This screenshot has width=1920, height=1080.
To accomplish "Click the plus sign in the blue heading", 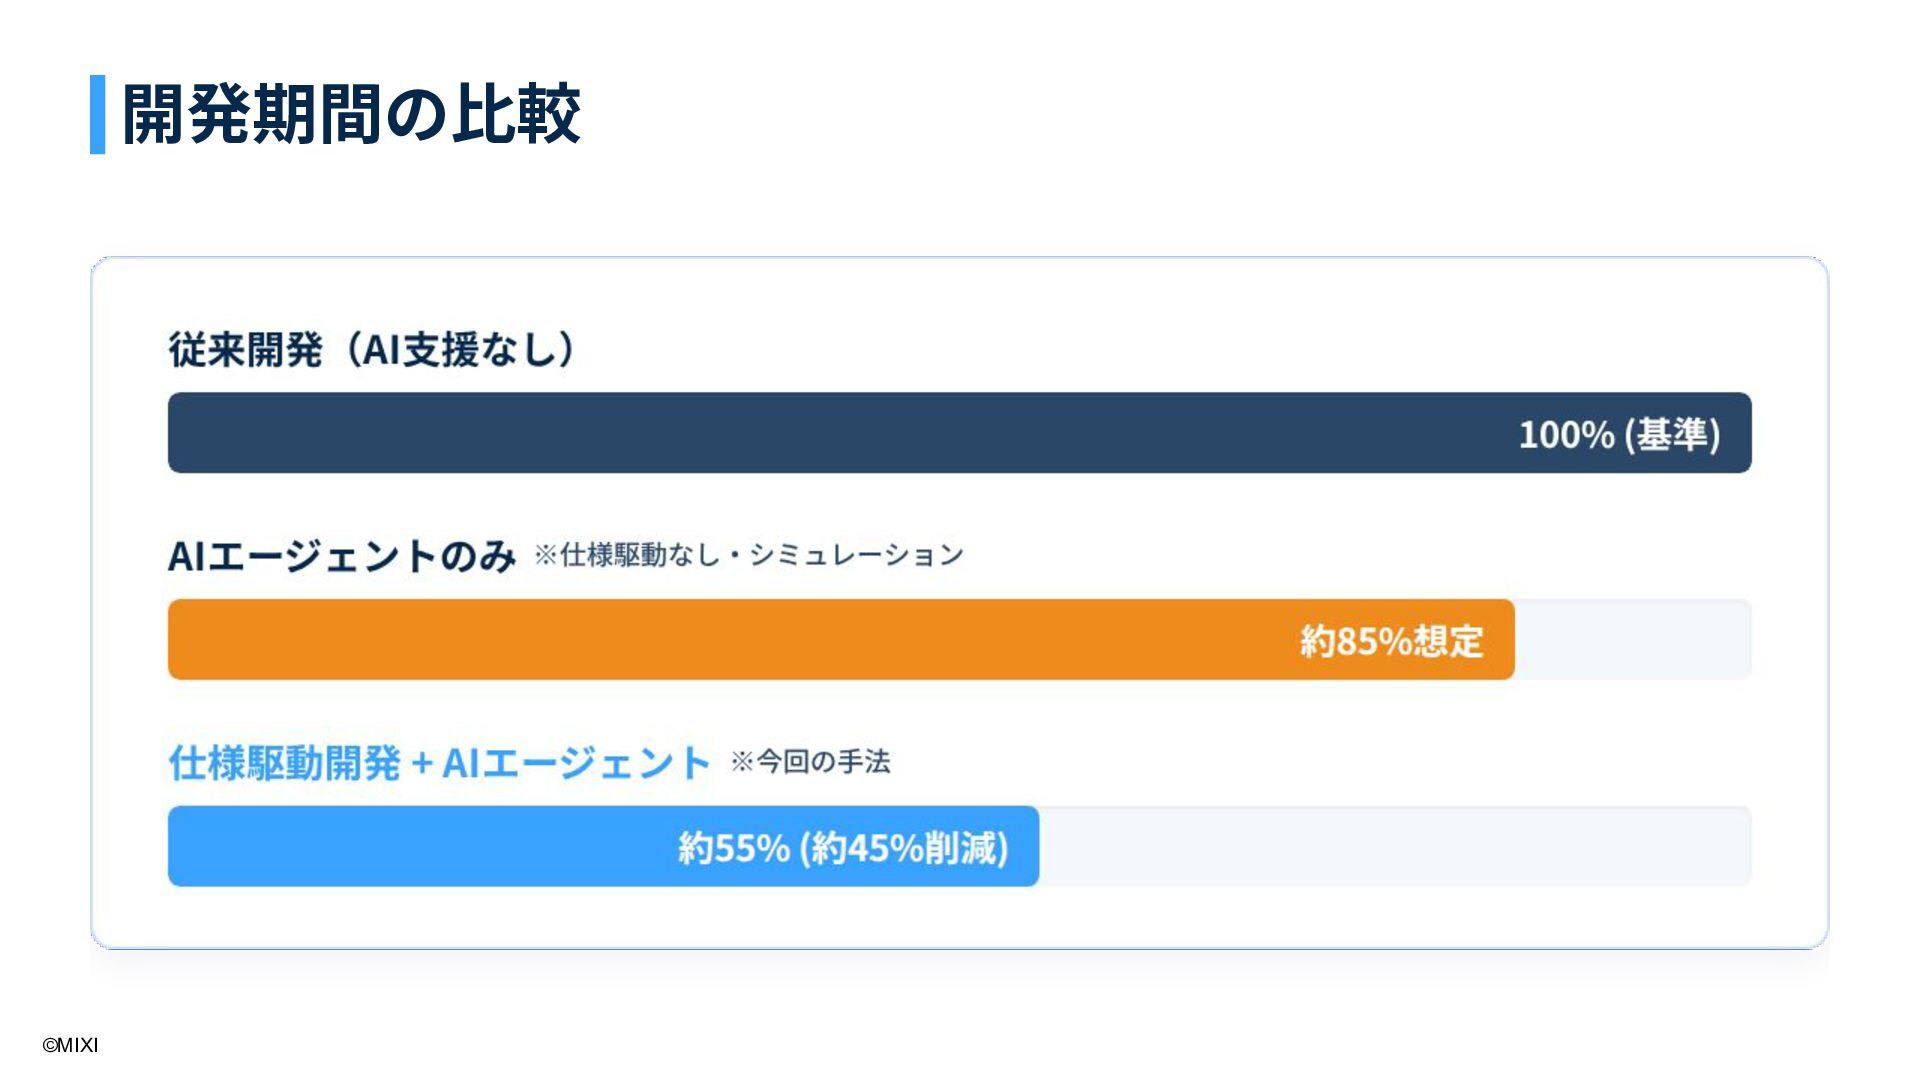I will click(421, 764).
